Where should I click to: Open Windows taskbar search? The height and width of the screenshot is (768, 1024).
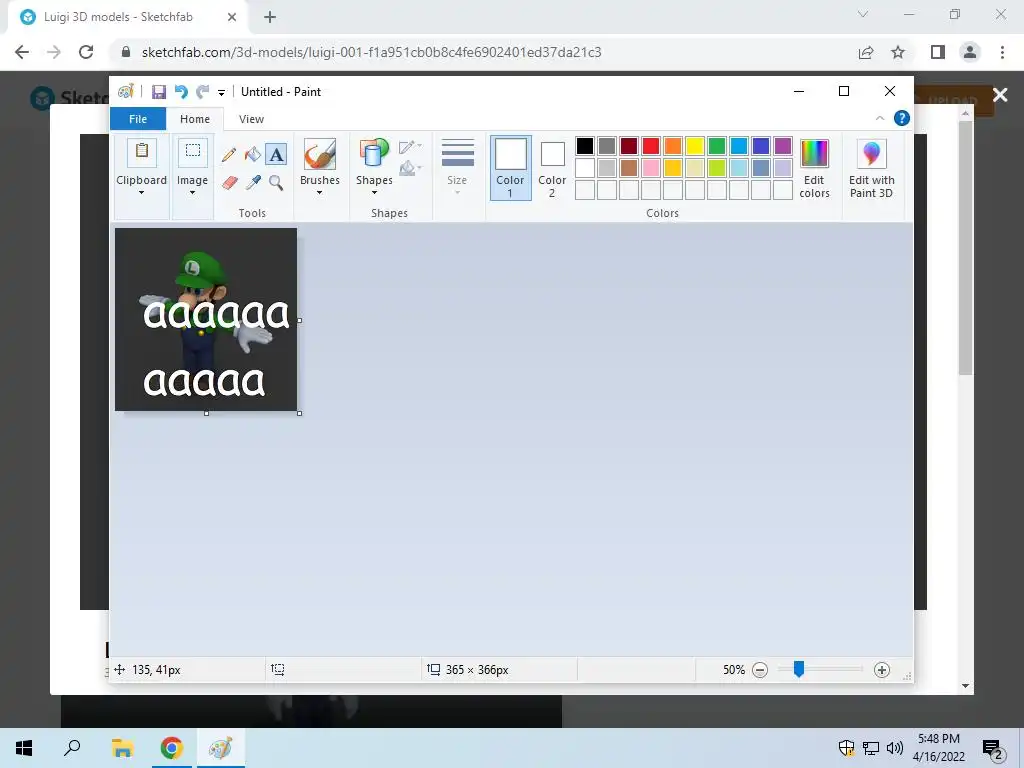(72, 748)
